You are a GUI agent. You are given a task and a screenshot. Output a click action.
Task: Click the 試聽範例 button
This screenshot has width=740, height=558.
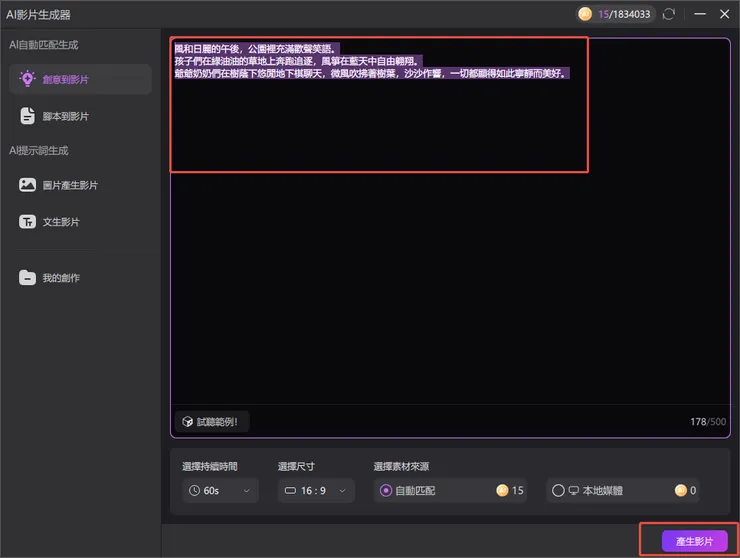coord(212,422)
